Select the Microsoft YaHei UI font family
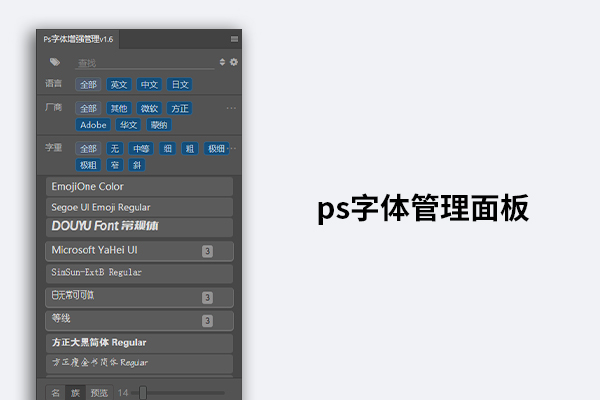600x400 pixels. (x=139, y=251)
